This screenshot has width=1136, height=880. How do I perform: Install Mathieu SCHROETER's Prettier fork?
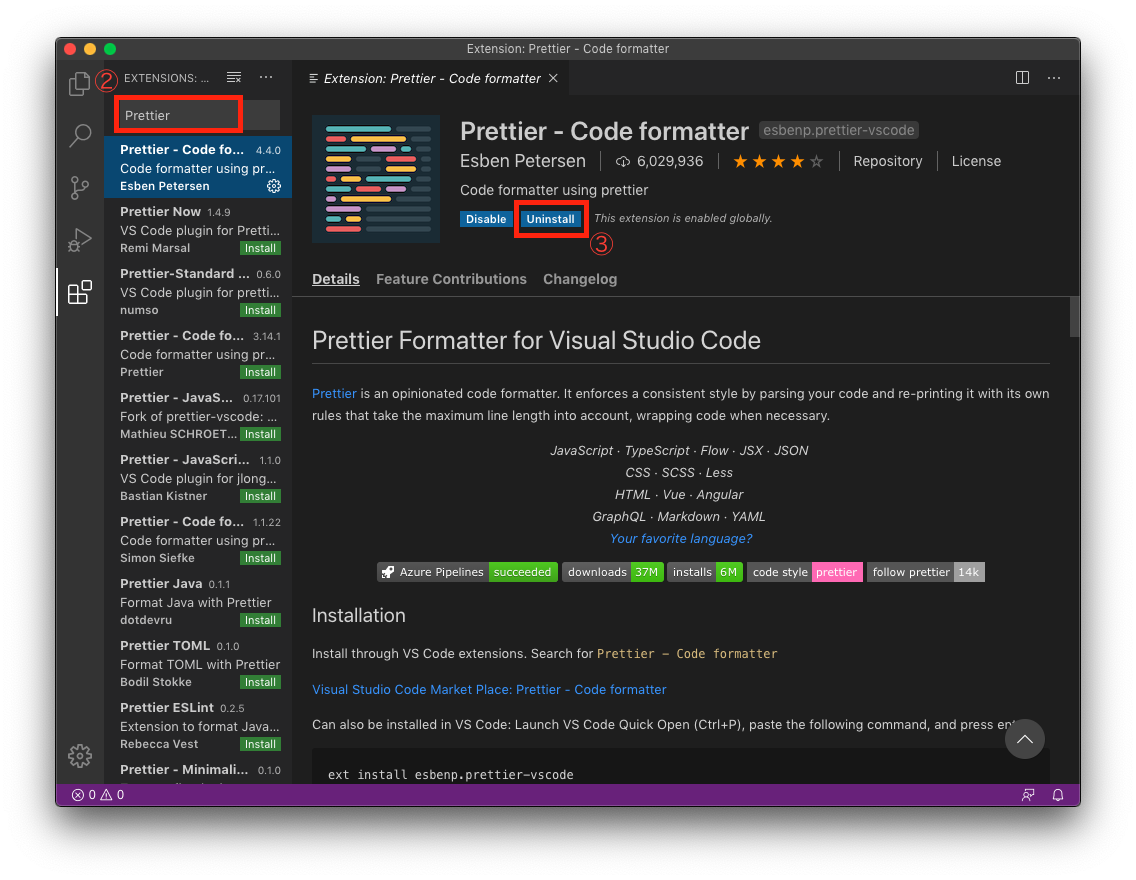pyautogui.click(x=260, y=435)
